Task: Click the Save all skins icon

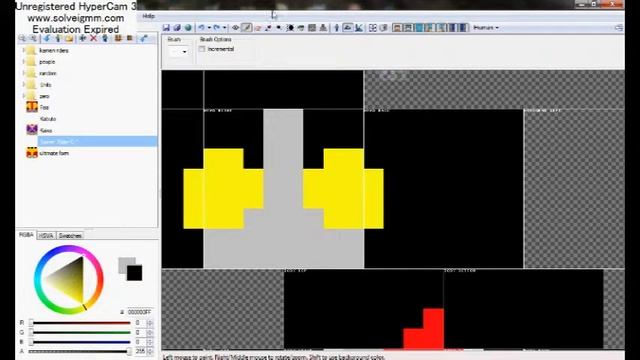Action: point(177,28)
